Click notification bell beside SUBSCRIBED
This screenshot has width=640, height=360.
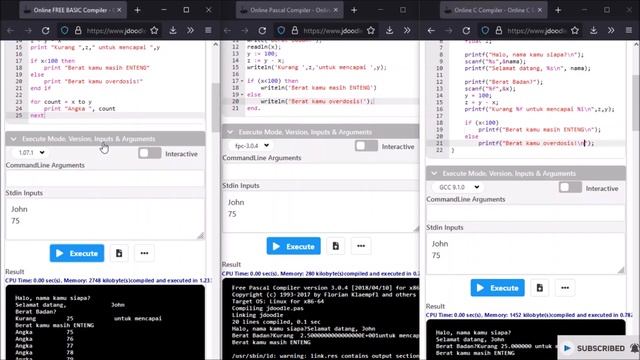point(635,348)
